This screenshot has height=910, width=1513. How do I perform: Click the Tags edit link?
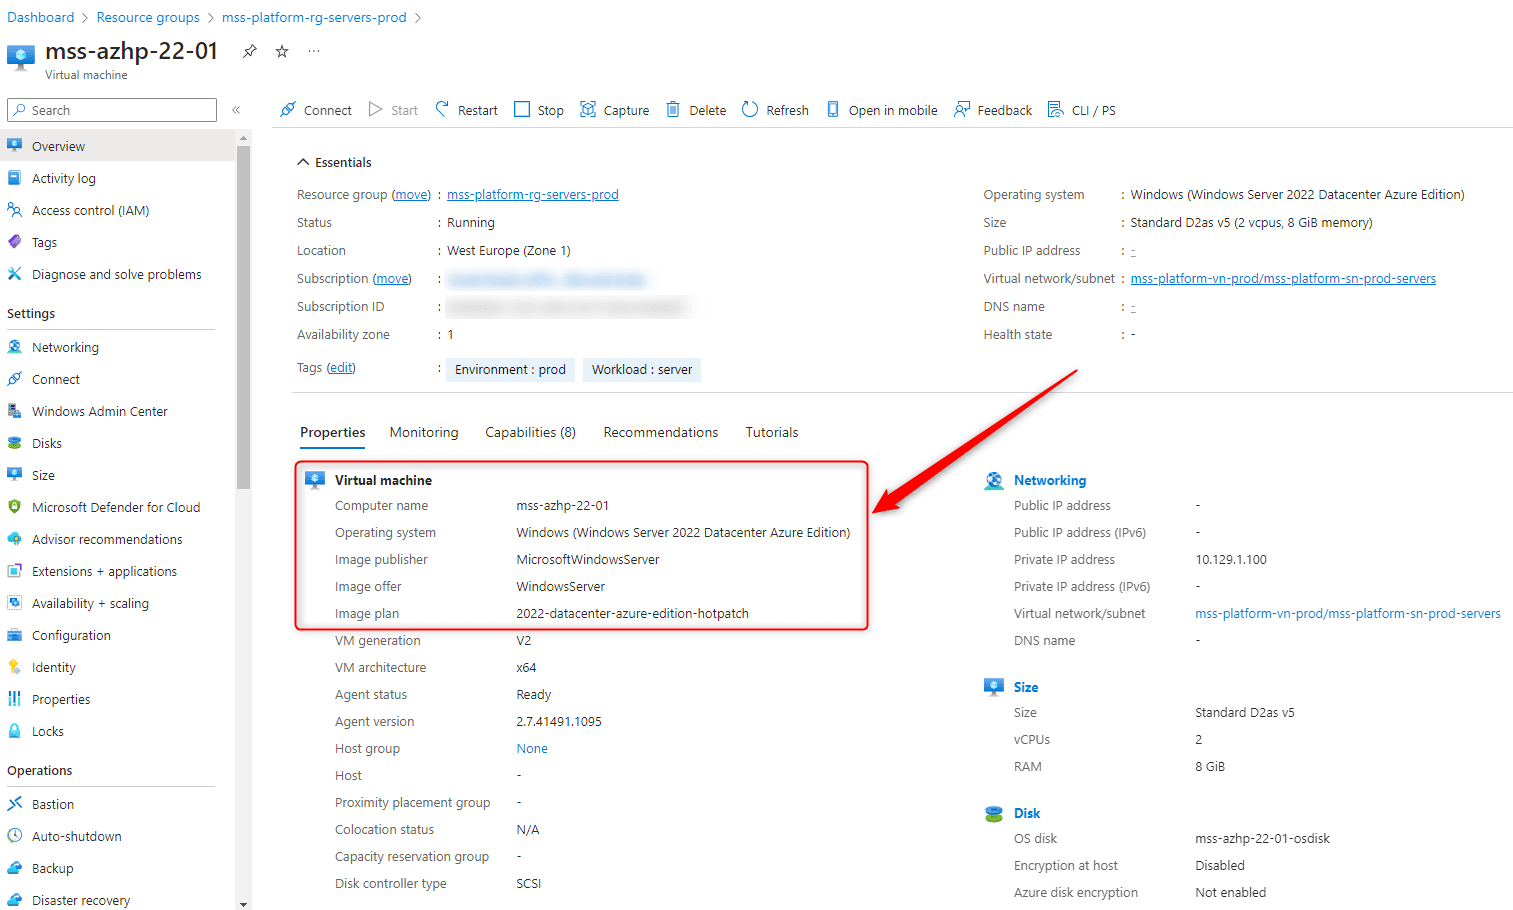(x=341, y=368)
